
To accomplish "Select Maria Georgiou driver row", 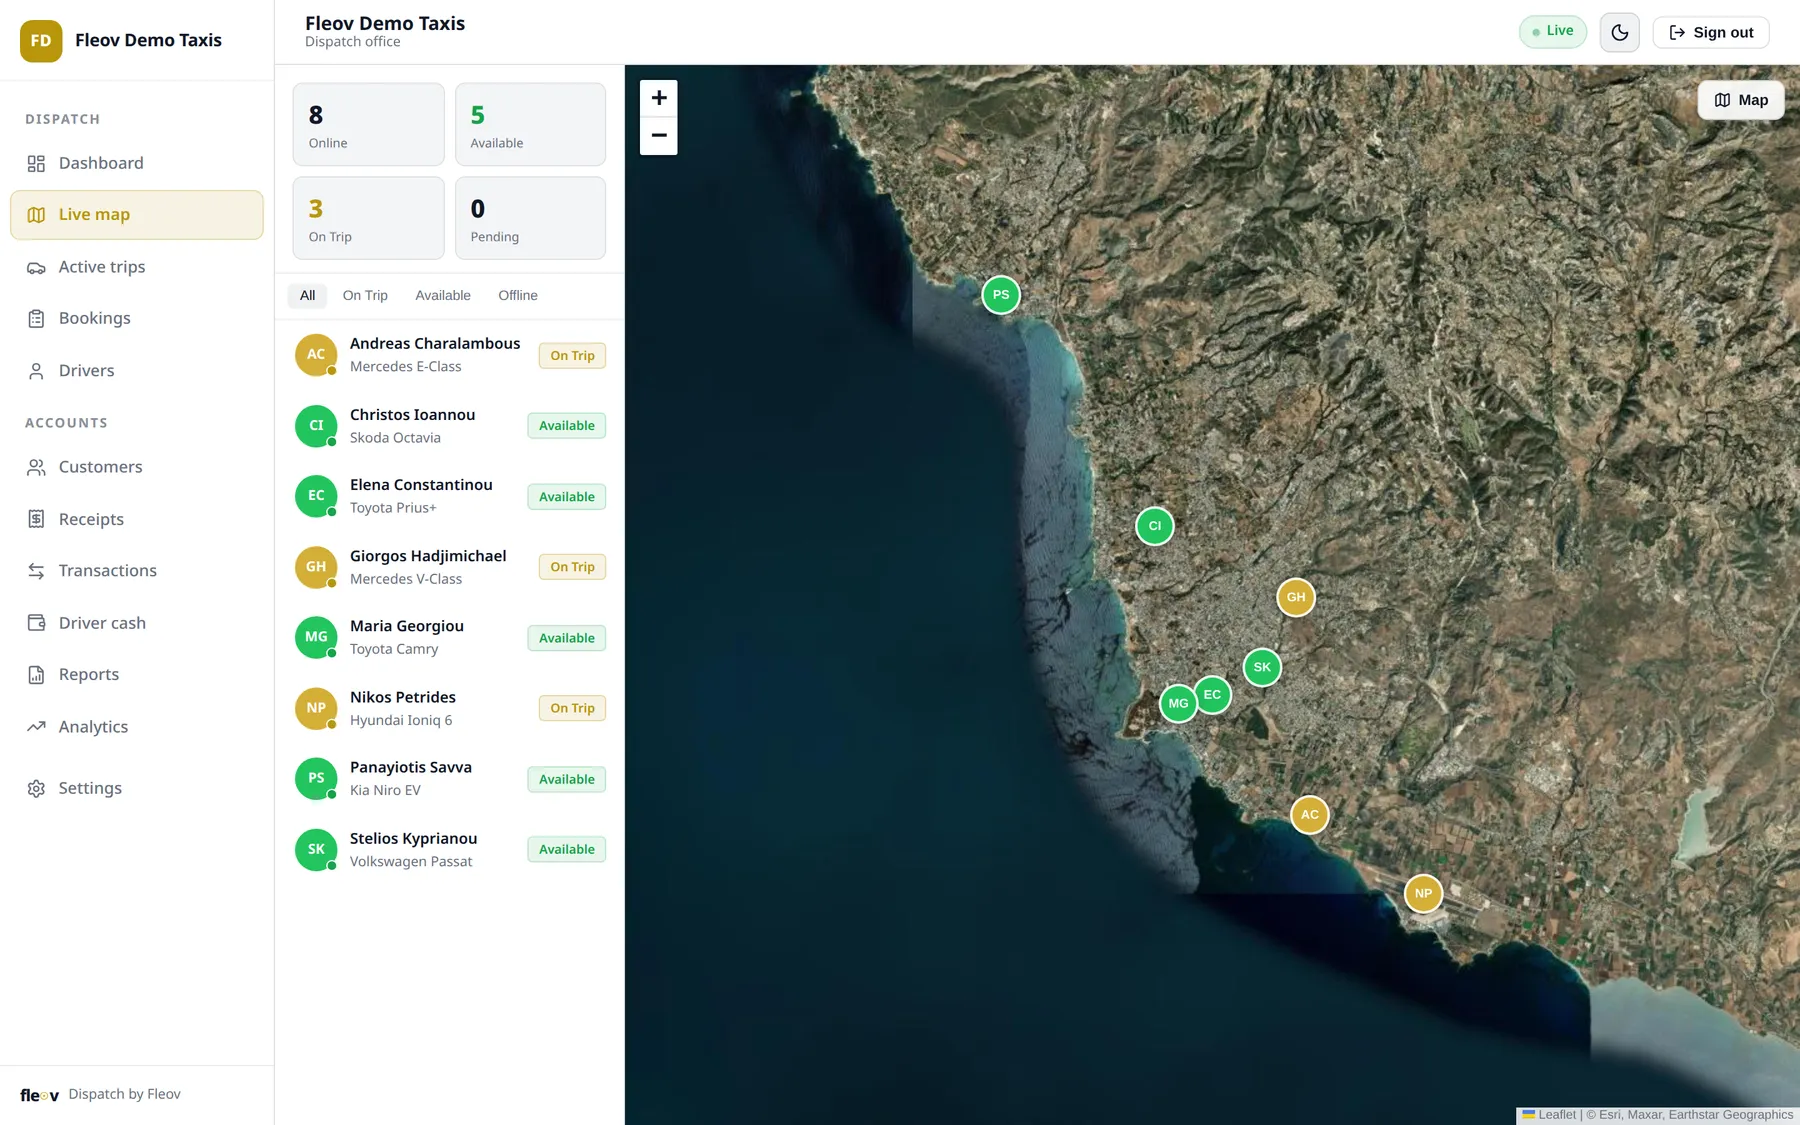I will (x=450, y=637).
